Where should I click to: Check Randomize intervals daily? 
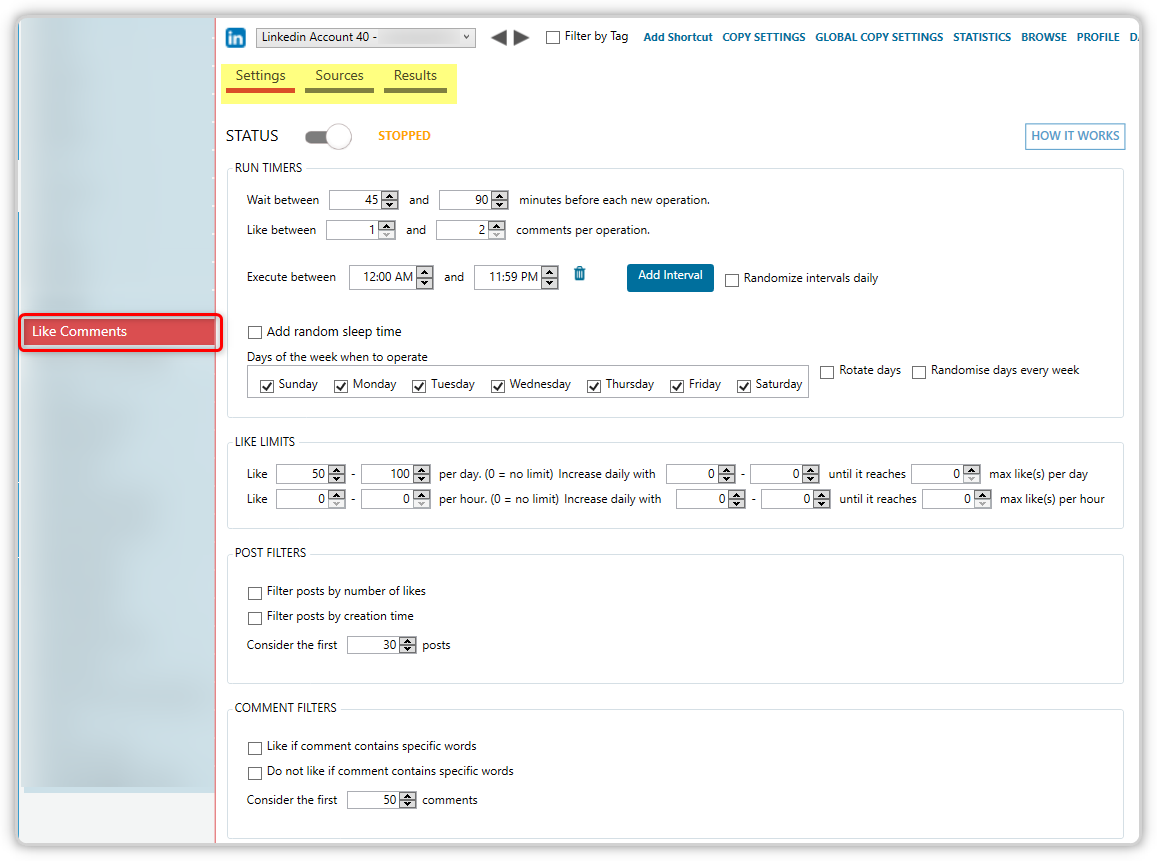pyautogui.click(x=732, y=280)
